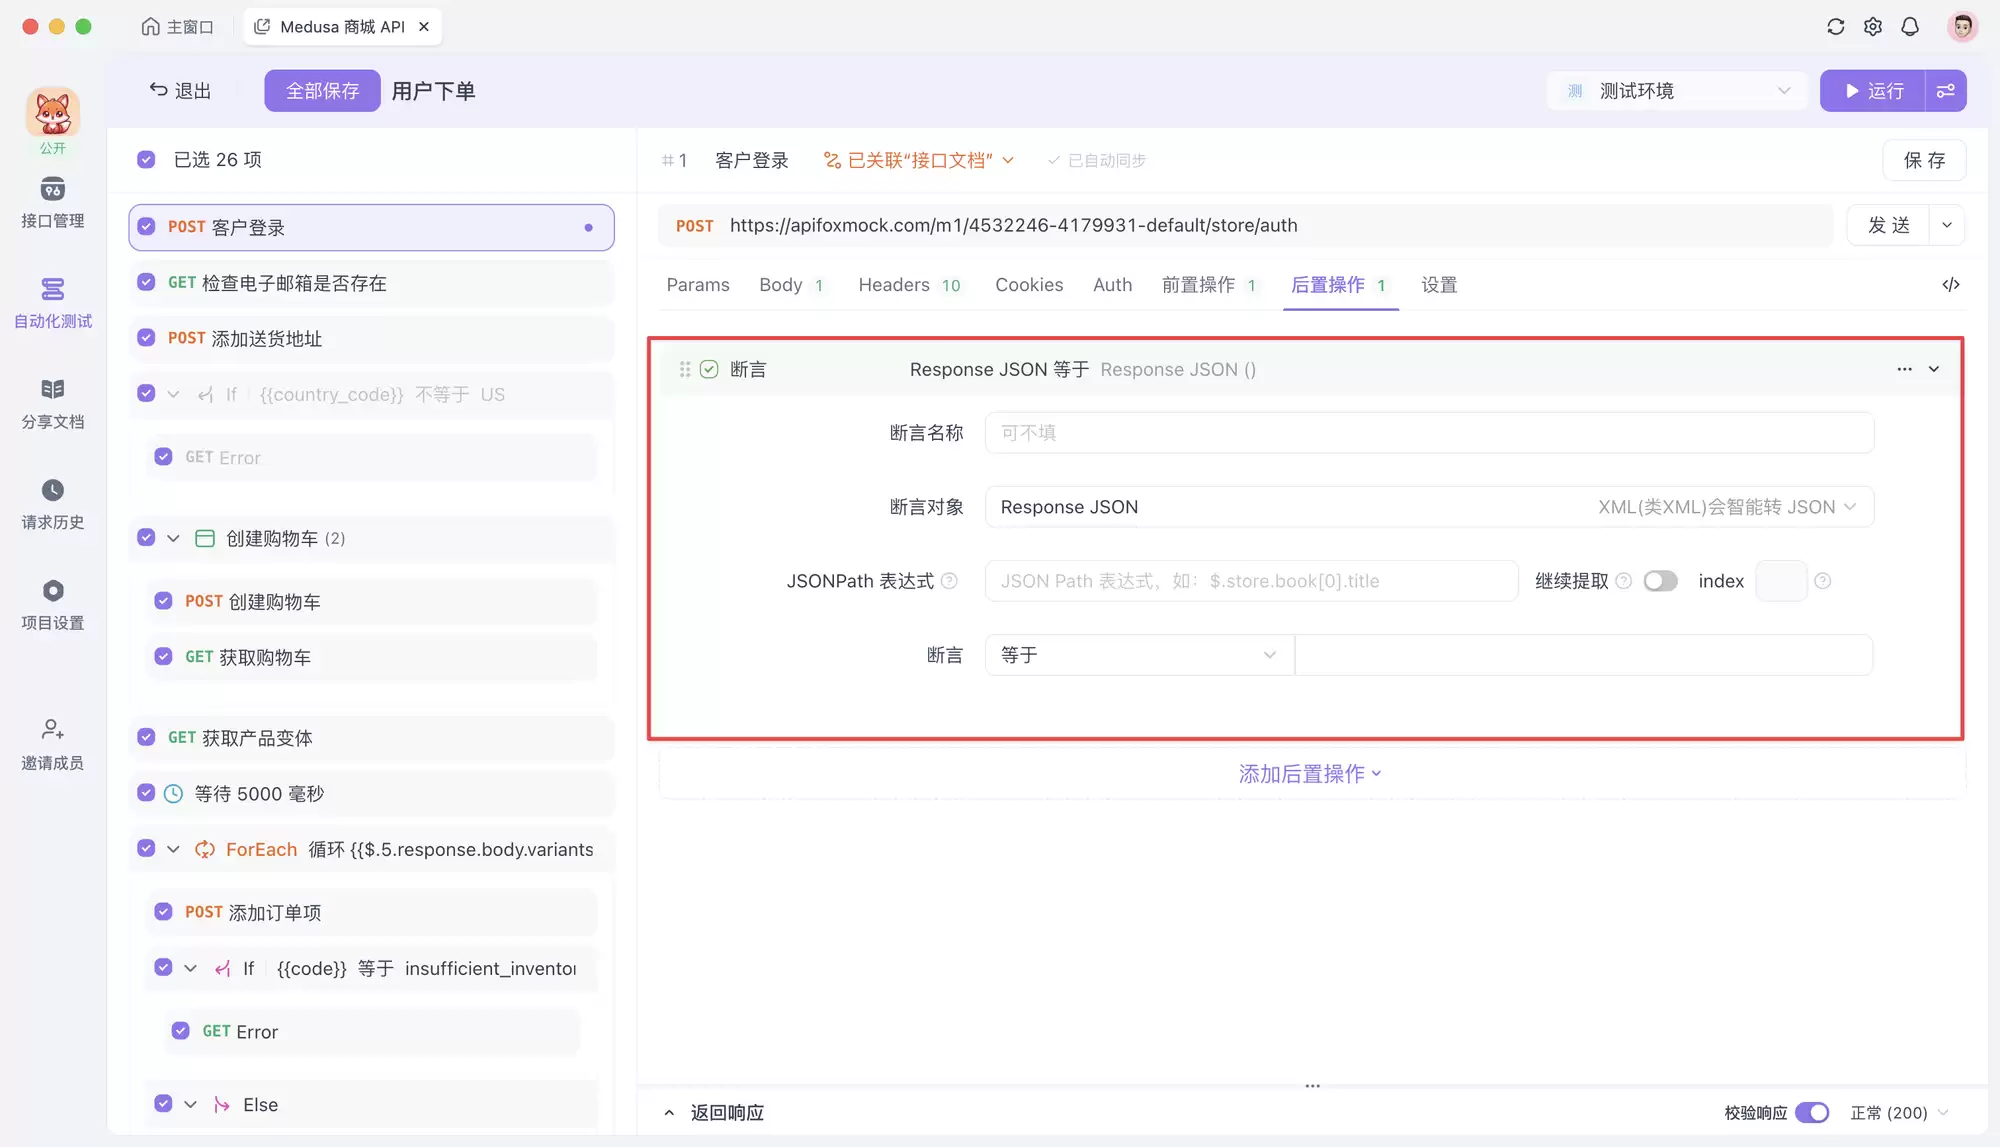Click the 主窗口 home icon
The height and width of the screenshot is (1147, 2000).
coord(150,27)
